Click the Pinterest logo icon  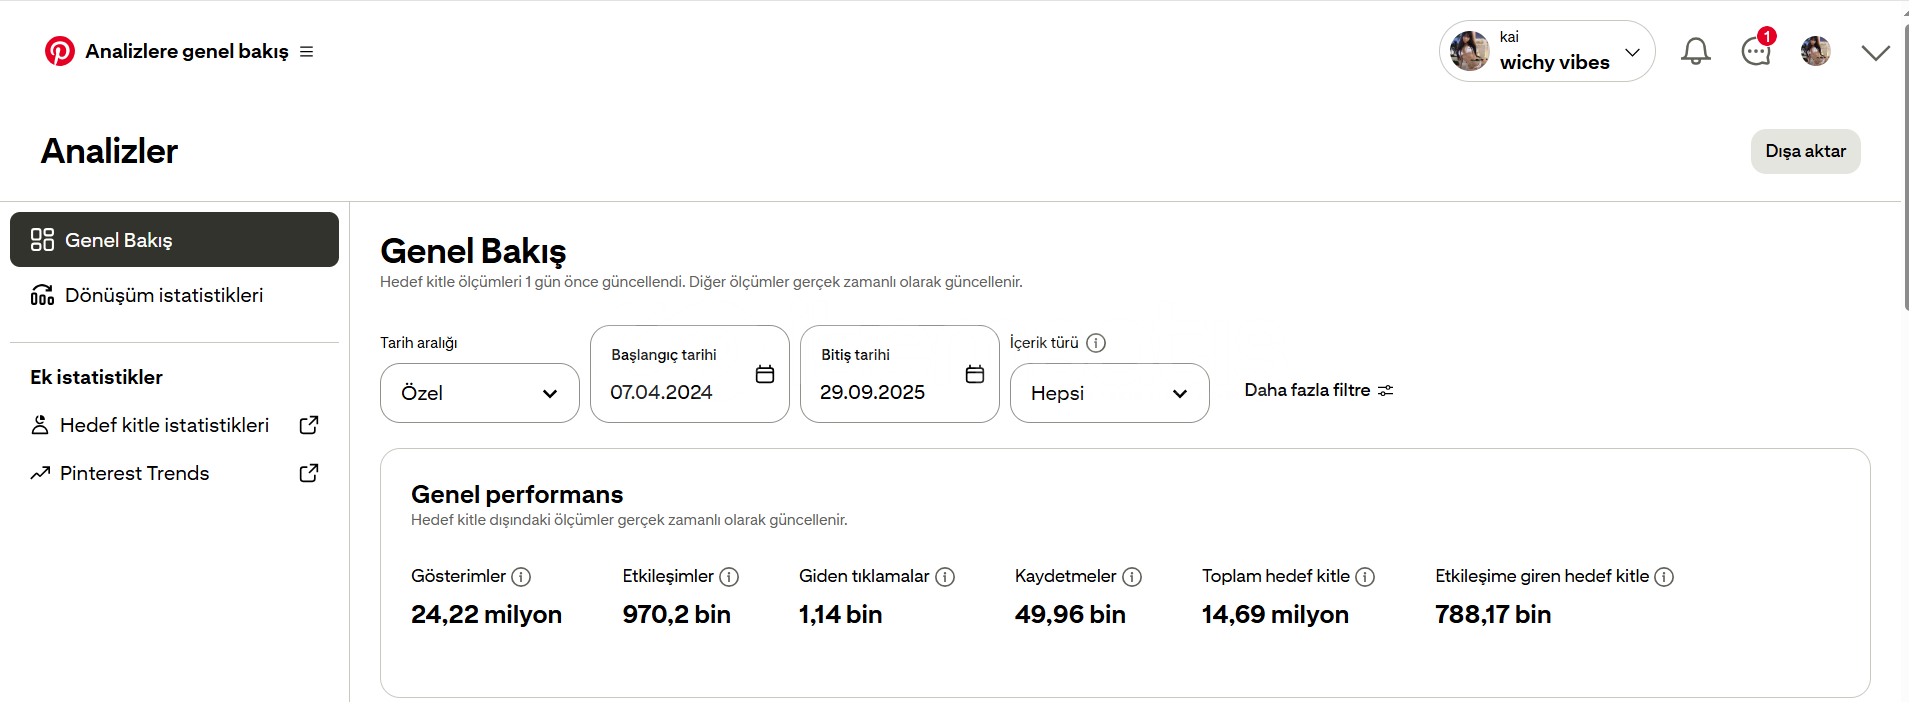[x=60, y=51]
